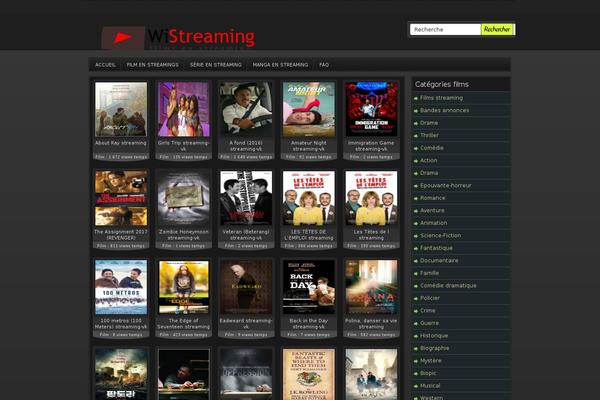
Task: Open the FAQ menu item
Action: tap(324, 65)
